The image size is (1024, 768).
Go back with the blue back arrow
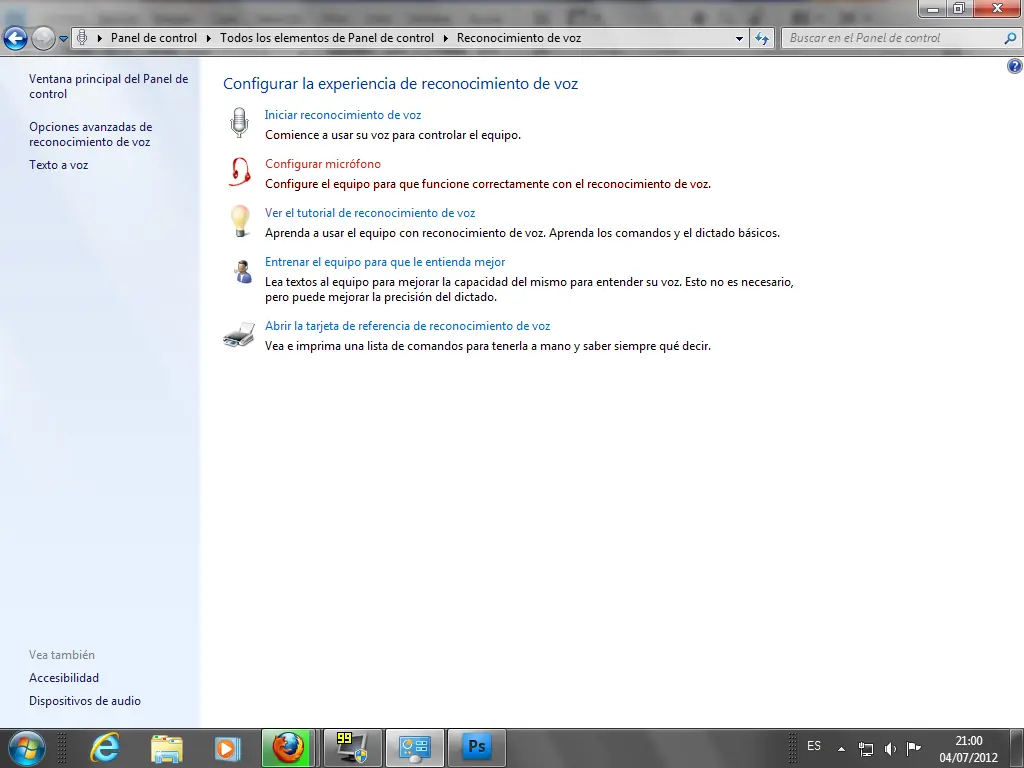tap(16, 38)
